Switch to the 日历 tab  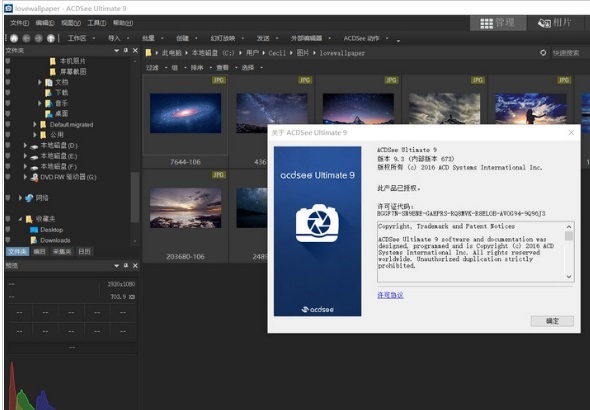click(x=84, y=252)
